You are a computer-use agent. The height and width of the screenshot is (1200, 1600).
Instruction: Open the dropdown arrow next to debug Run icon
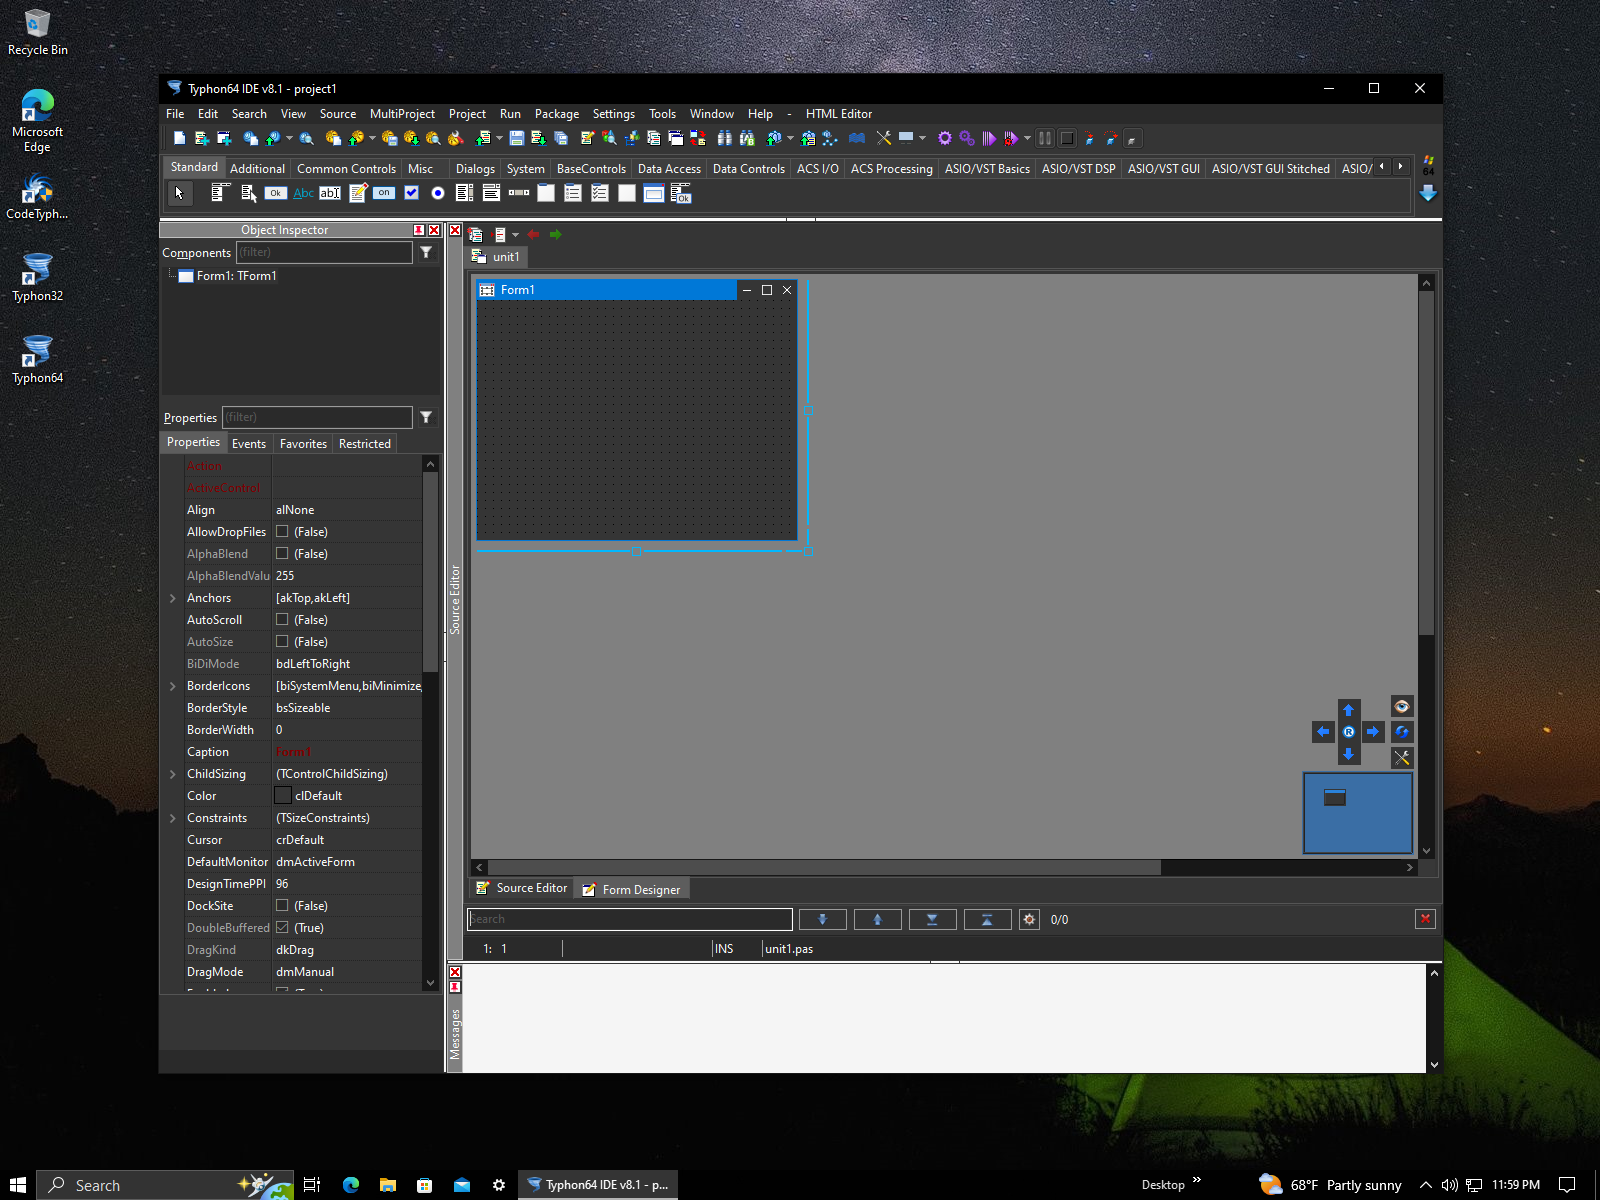tap(1027, 139)
